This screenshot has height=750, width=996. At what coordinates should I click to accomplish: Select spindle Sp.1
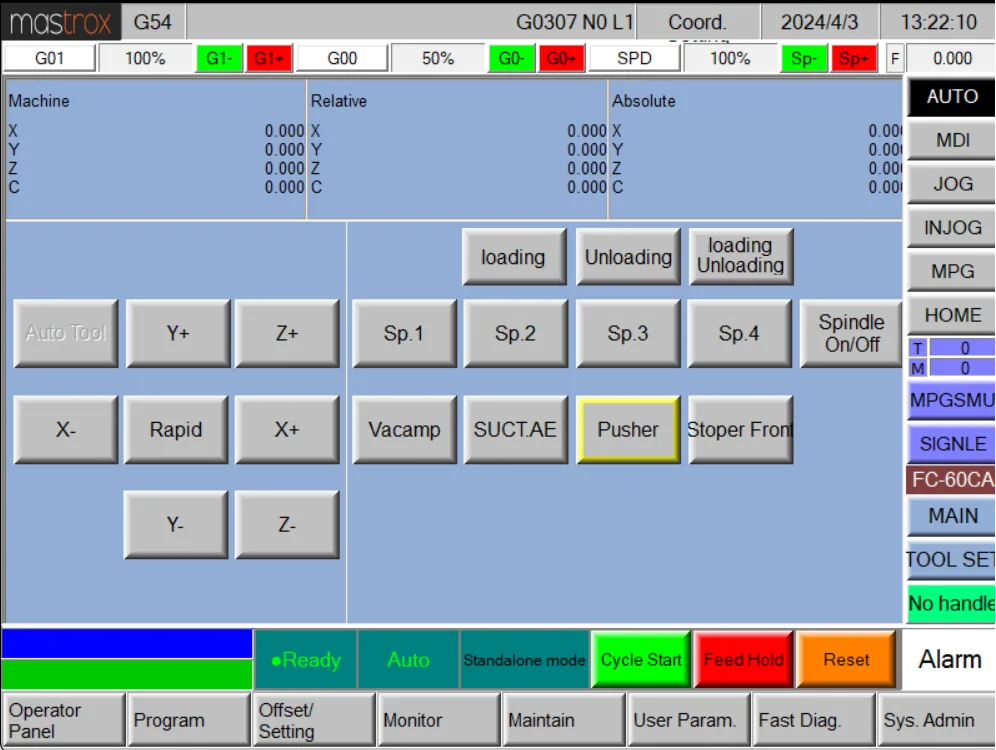(x=404, y=333)
